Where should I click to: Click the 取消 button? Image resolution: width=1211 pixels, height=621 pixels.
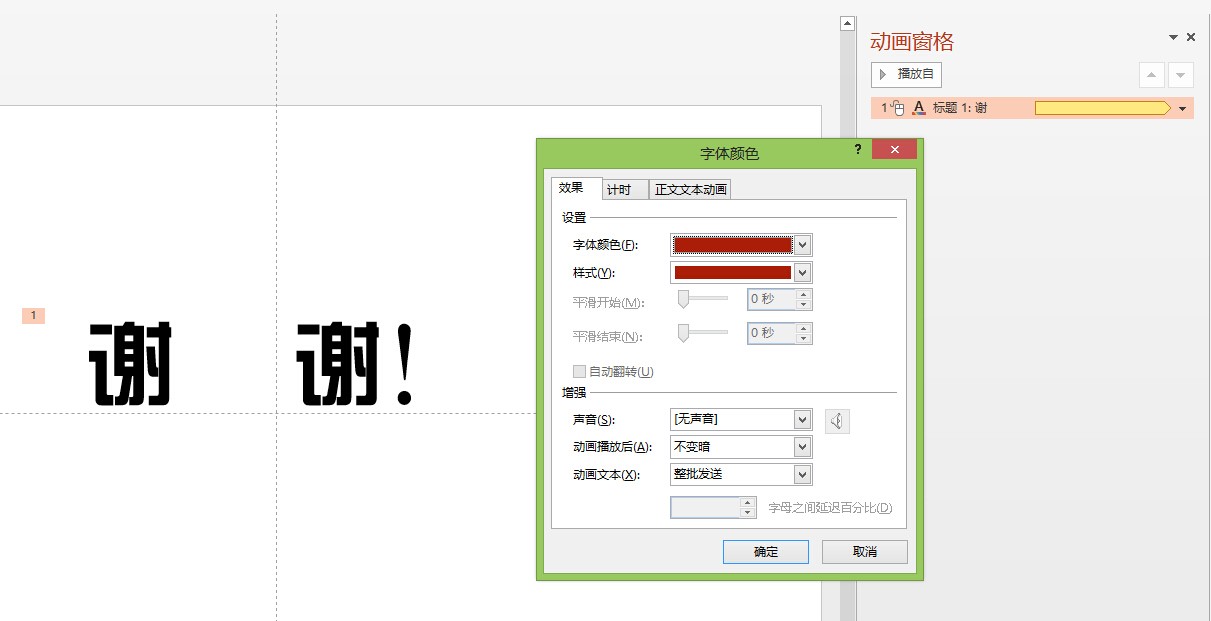[x=865, y=552]
